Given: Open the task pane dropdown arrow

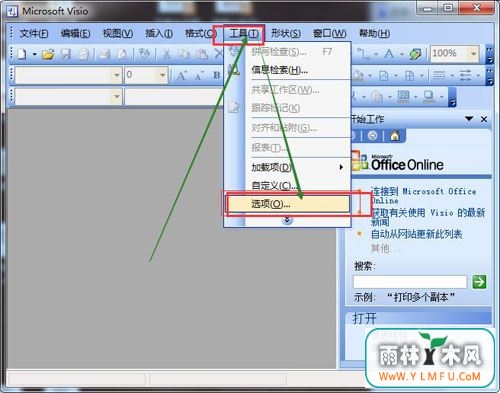Looking at the screenshot, I should tap(469, 119).
